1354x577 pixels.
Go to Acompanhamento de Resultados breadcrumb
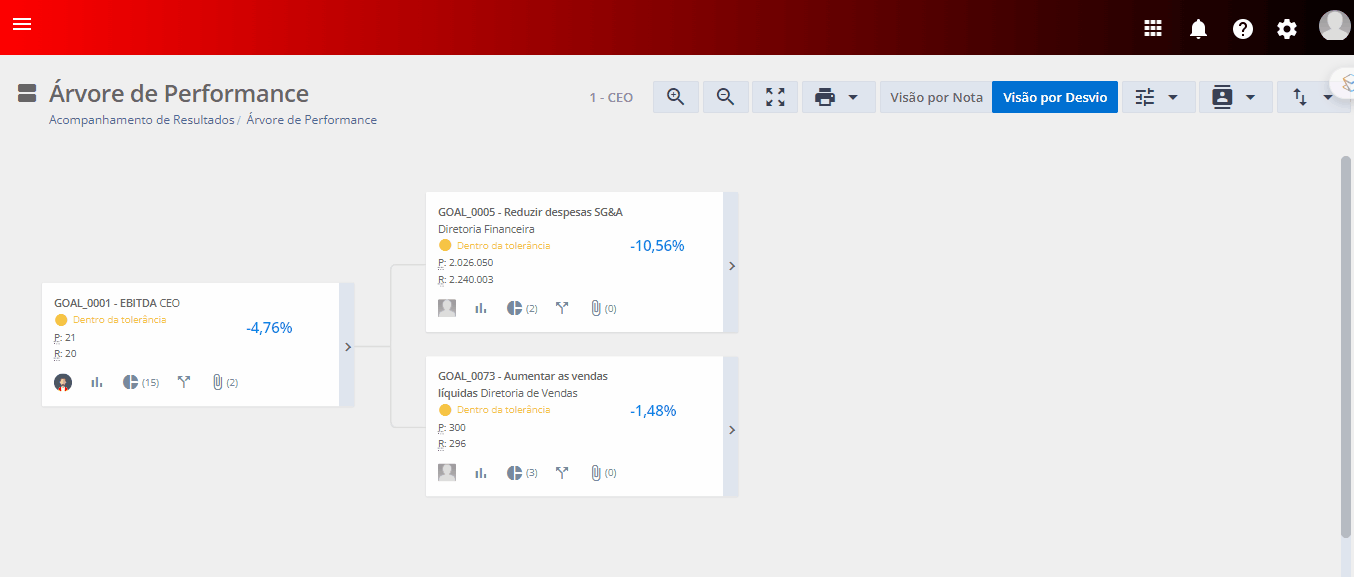pos(141,120)
